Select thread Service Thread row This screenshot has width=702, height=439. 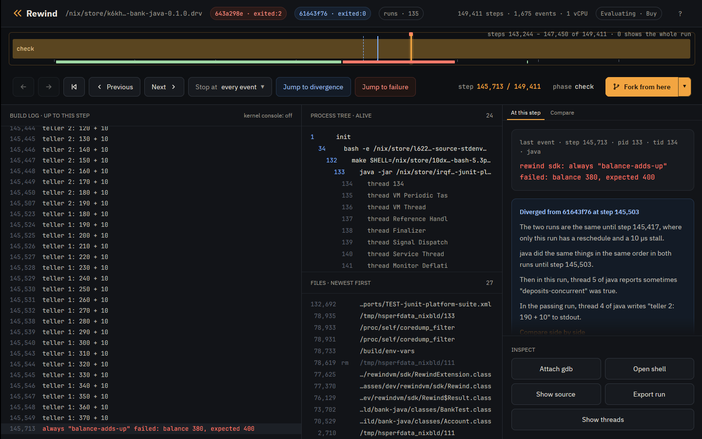(402, 254)
